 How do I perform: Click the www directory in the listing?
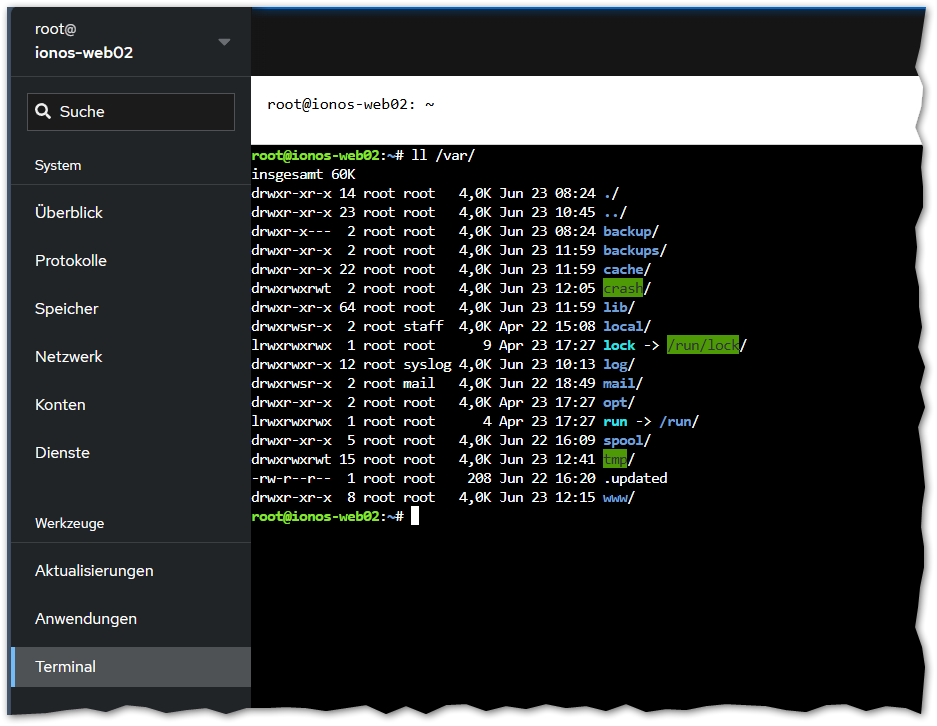[615, 497]
